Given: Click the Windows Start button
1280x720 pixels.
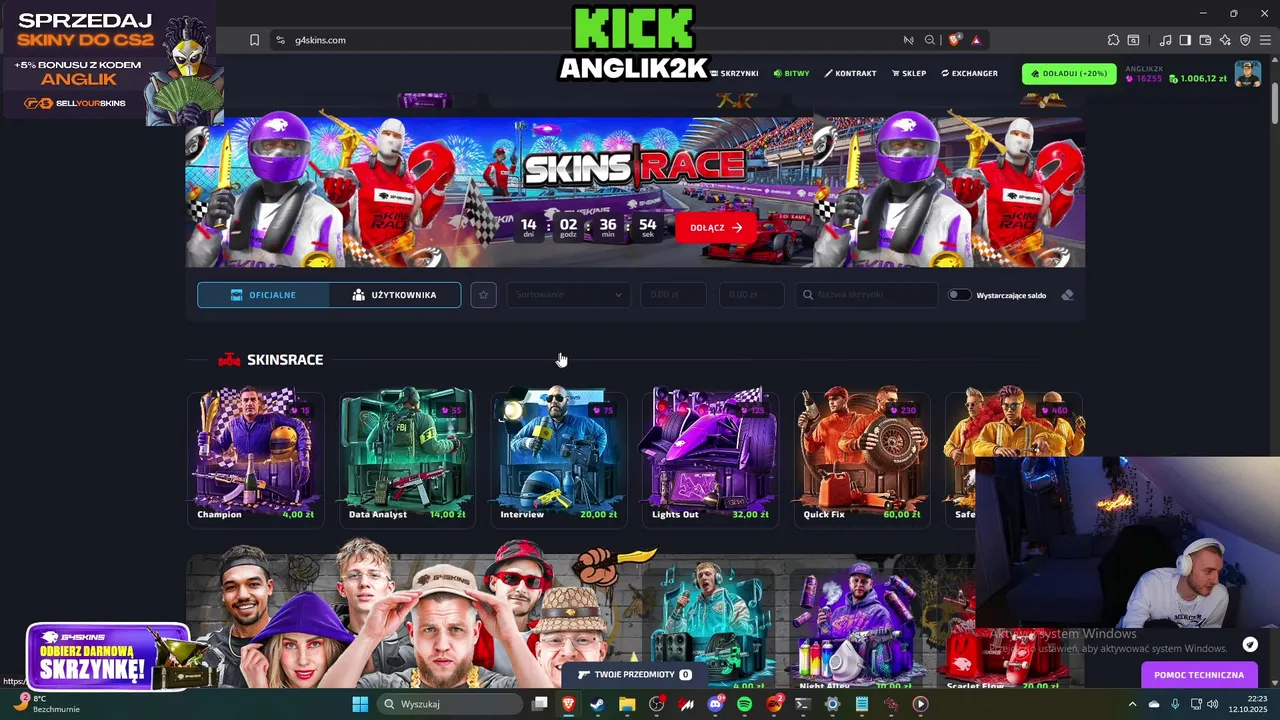Looking at the screenshot, I should (x=360, y=704).
